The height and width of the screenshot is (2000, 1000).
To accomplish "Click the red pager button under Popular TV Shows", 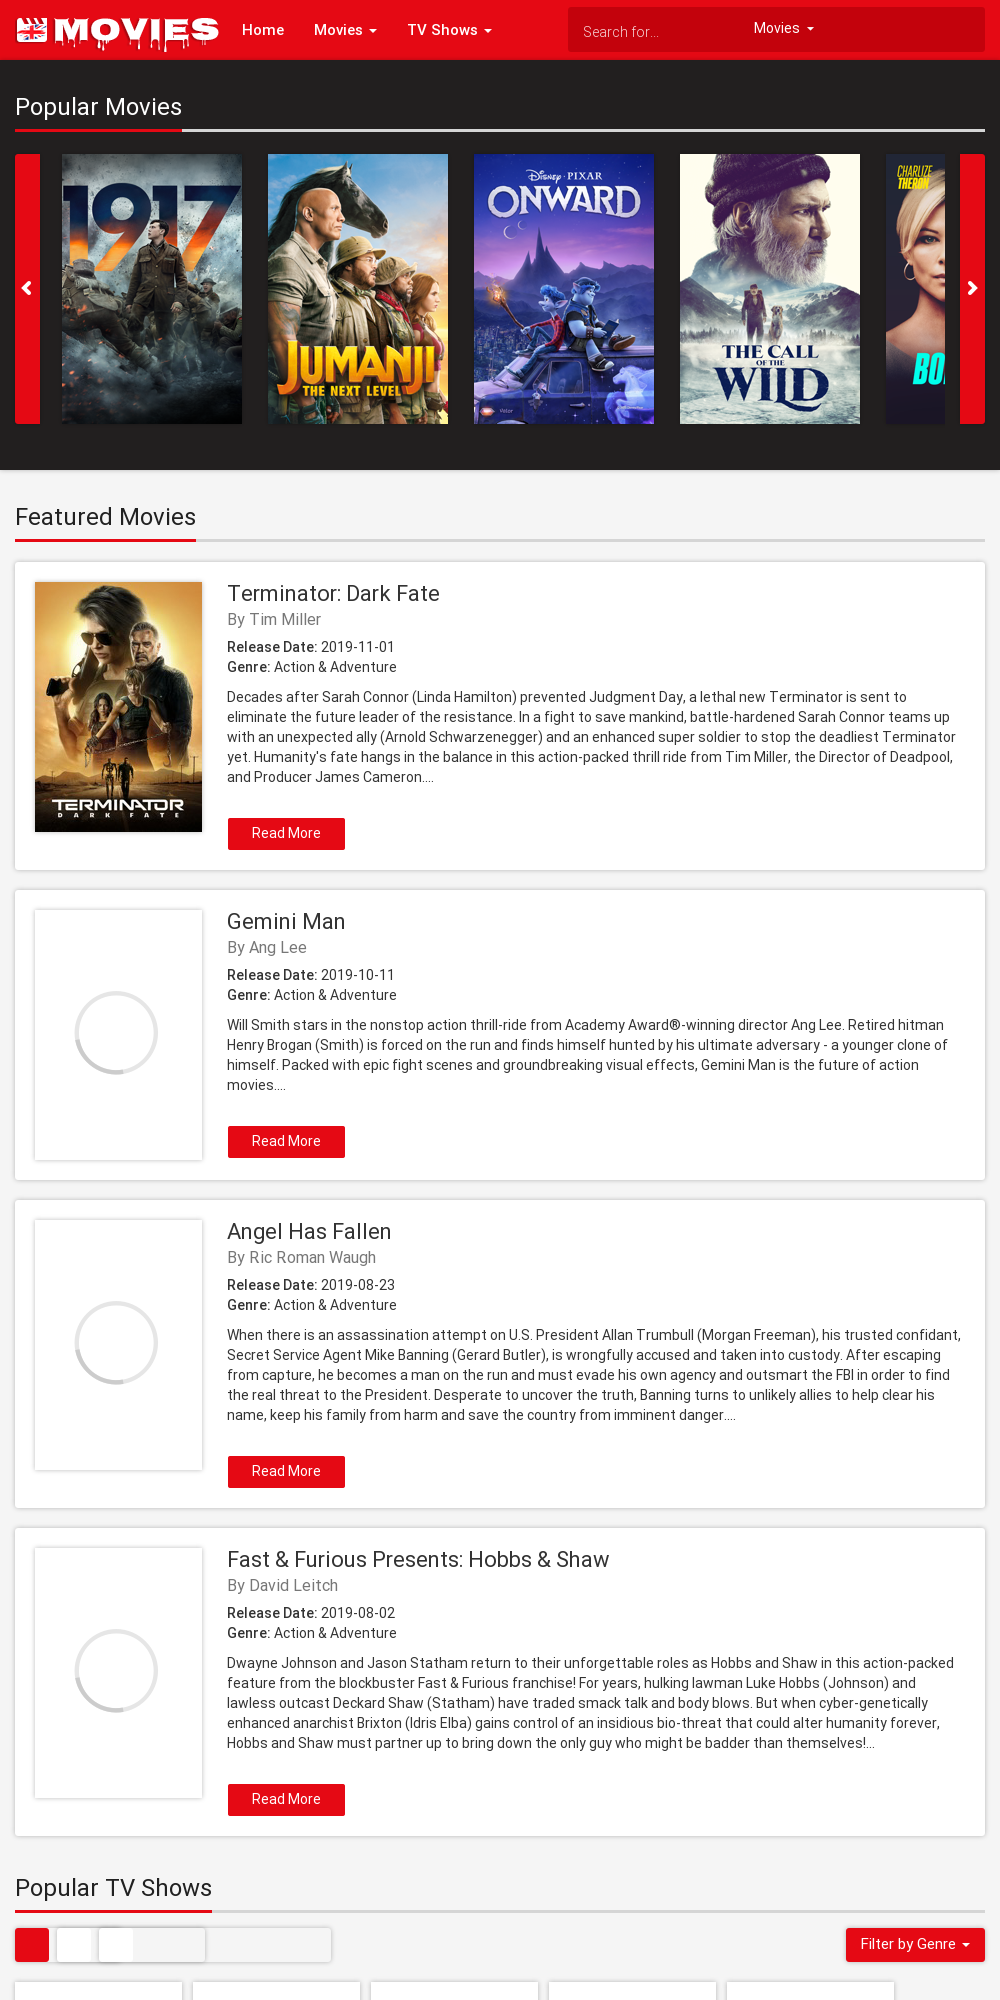I will click(x=32, y=1945).
